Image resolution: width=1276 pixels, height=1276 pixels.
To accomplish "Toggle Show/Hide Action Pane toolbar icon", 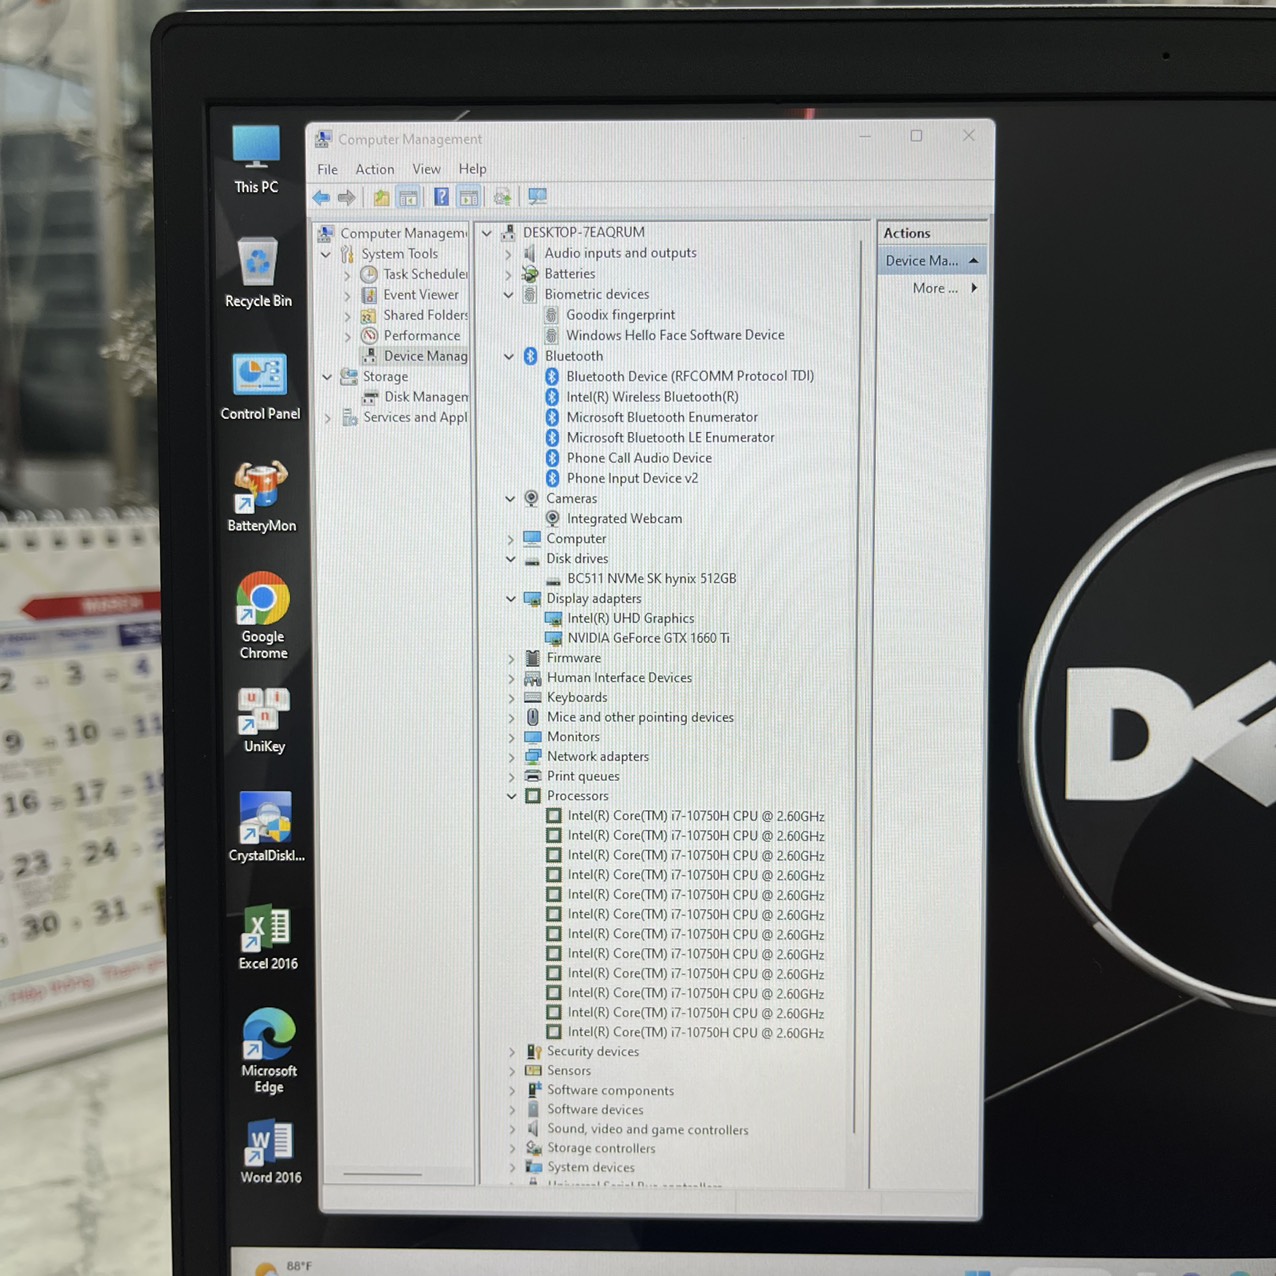I will [469, 197].
